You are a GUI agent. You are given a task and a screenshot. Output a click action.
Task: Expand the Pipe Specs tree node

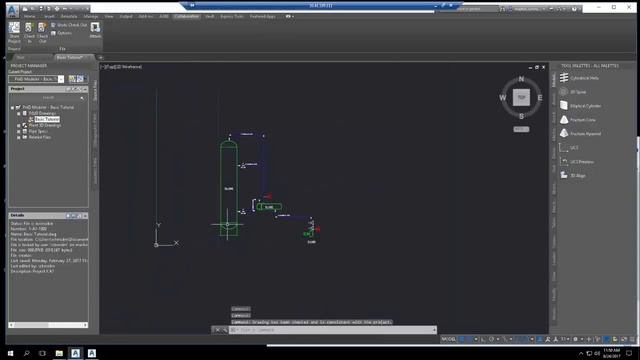point(19,131)
